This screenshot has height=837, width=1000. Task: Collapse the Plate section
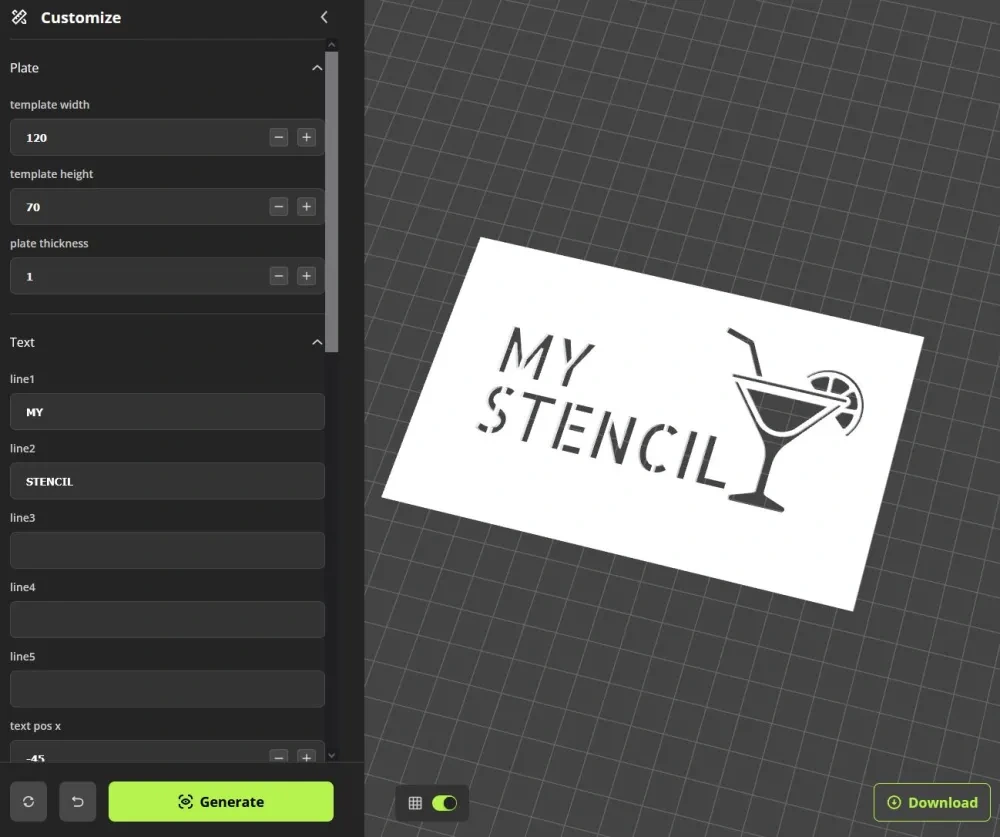pyautogui.click(x=317, y=68)
